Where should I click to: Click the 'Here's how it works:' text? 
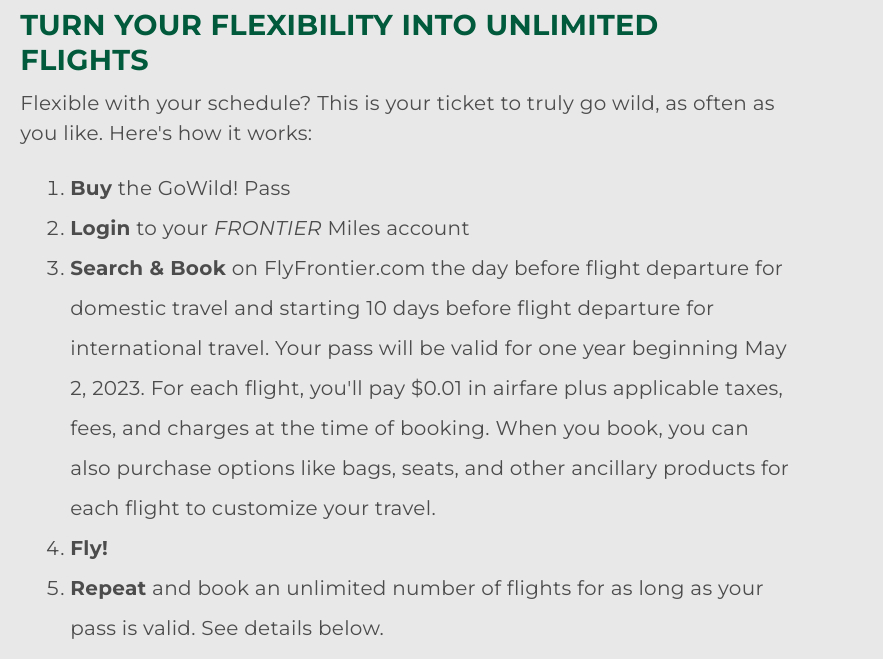210,133
